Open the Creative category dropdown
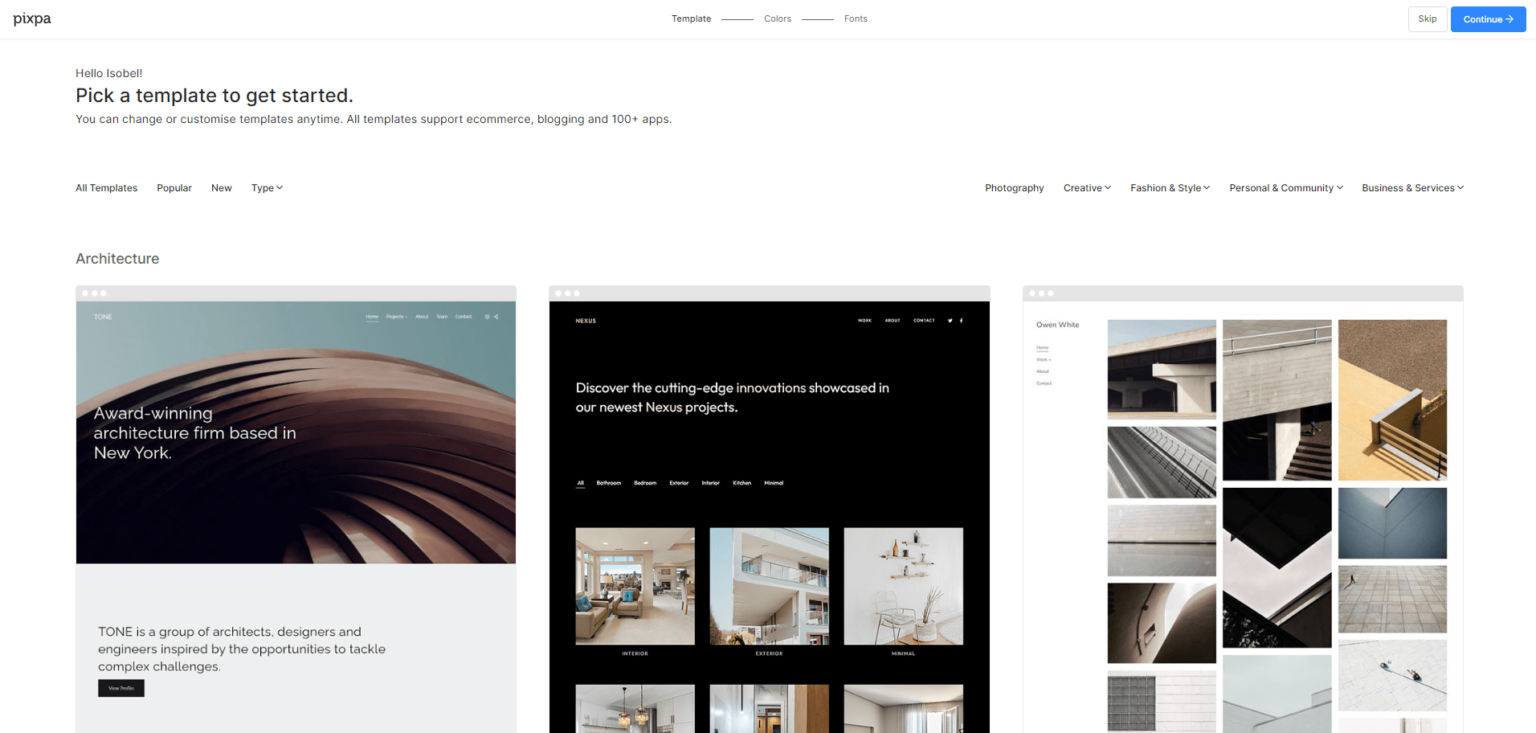Viewport: 1536px width, 733px height. [1087, 188]
